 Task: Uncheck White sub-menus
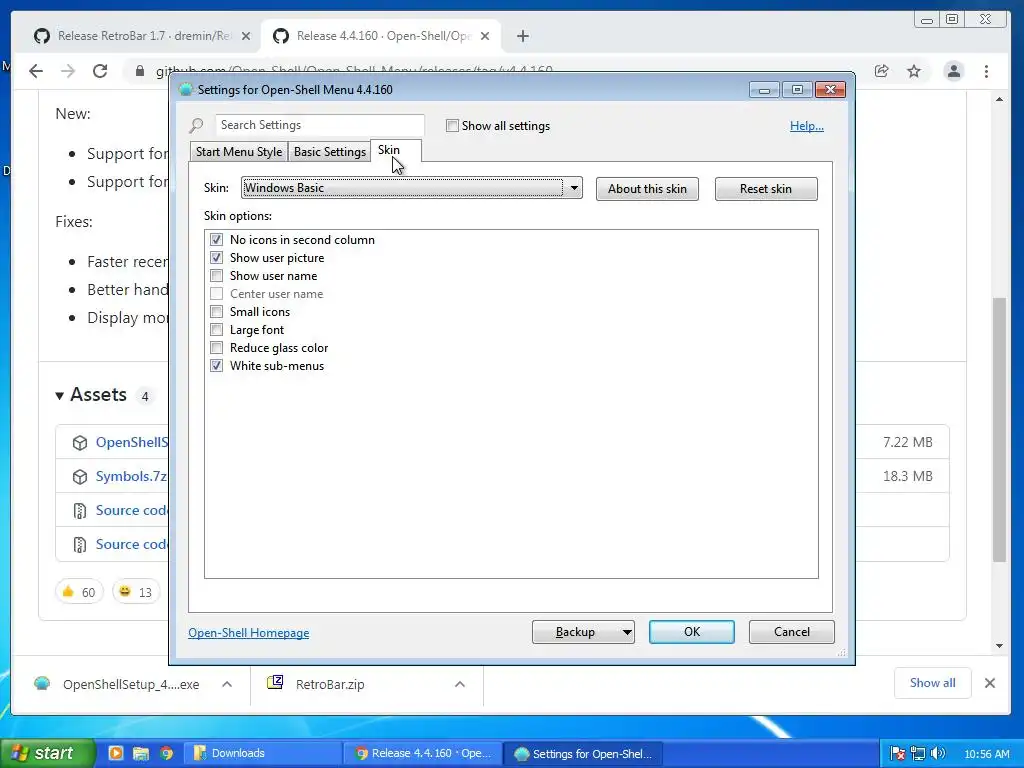(x=216, y=366)
